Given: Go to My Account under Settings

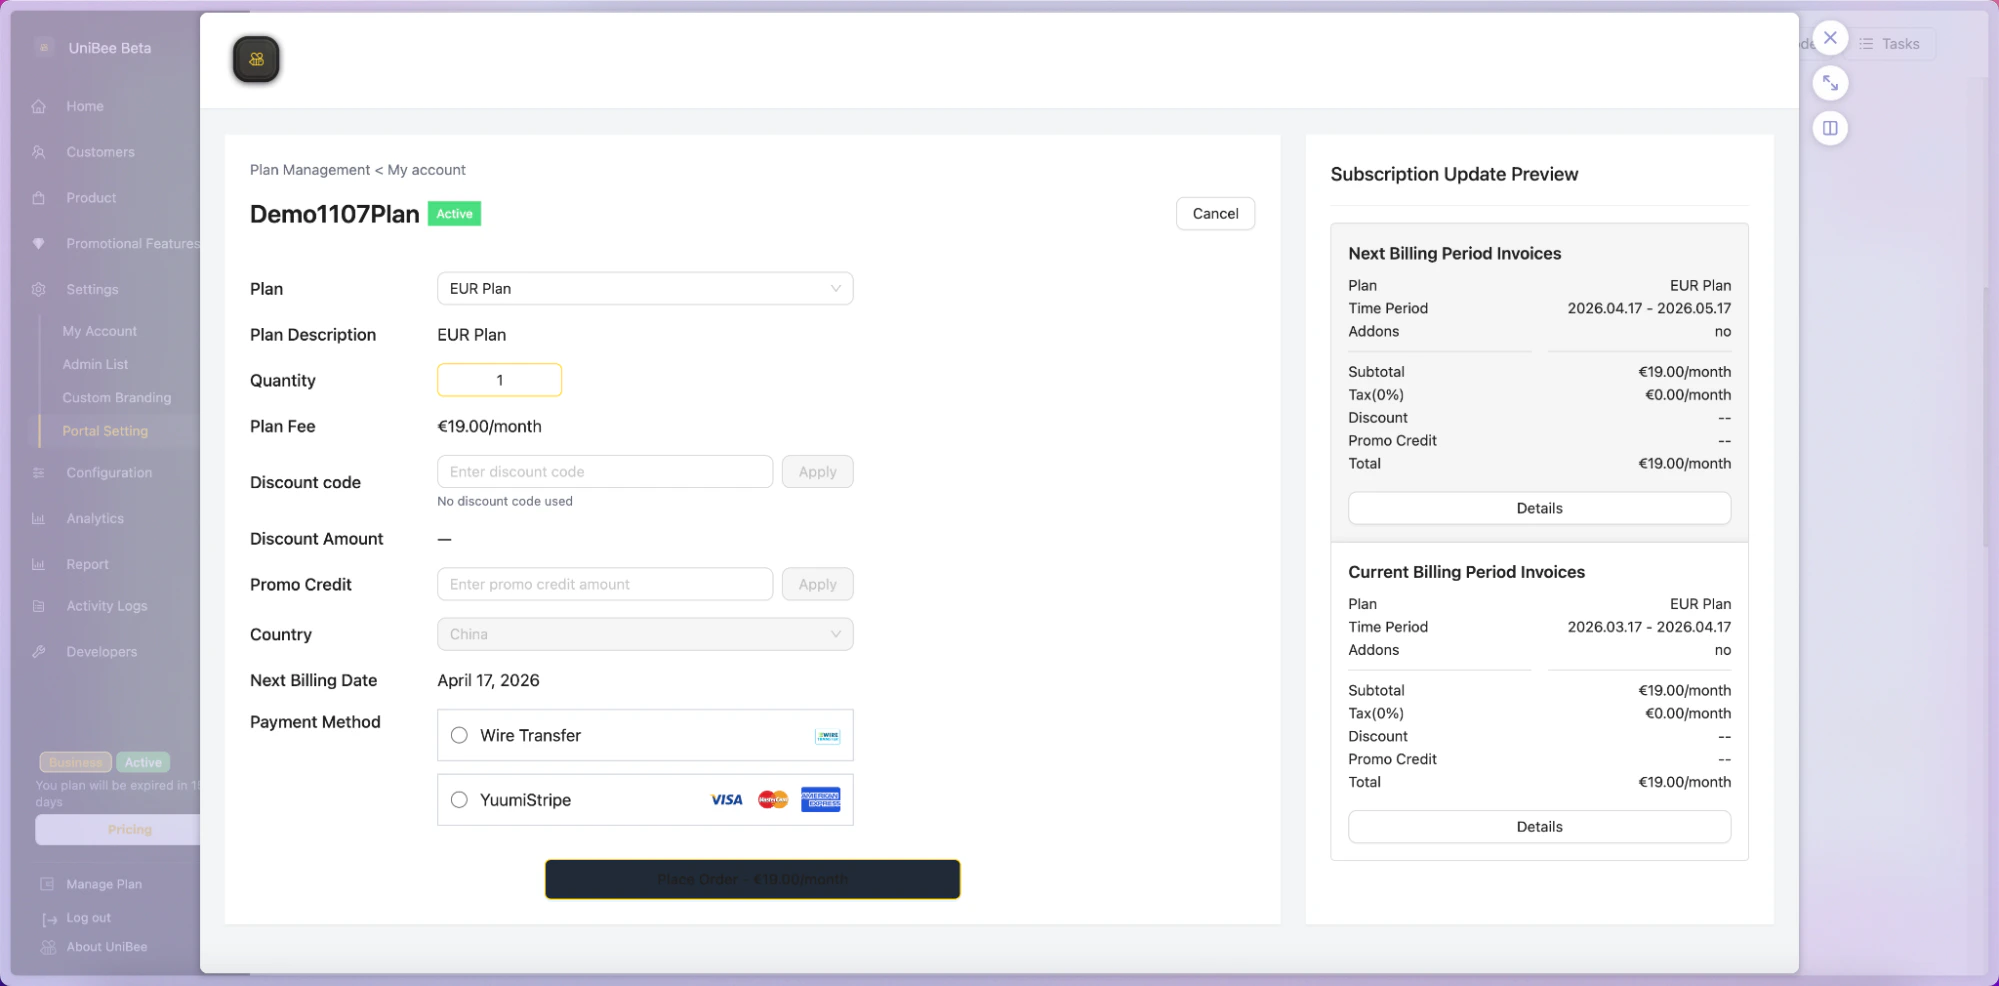Looking at the screenshot, I should coord(99,331).
